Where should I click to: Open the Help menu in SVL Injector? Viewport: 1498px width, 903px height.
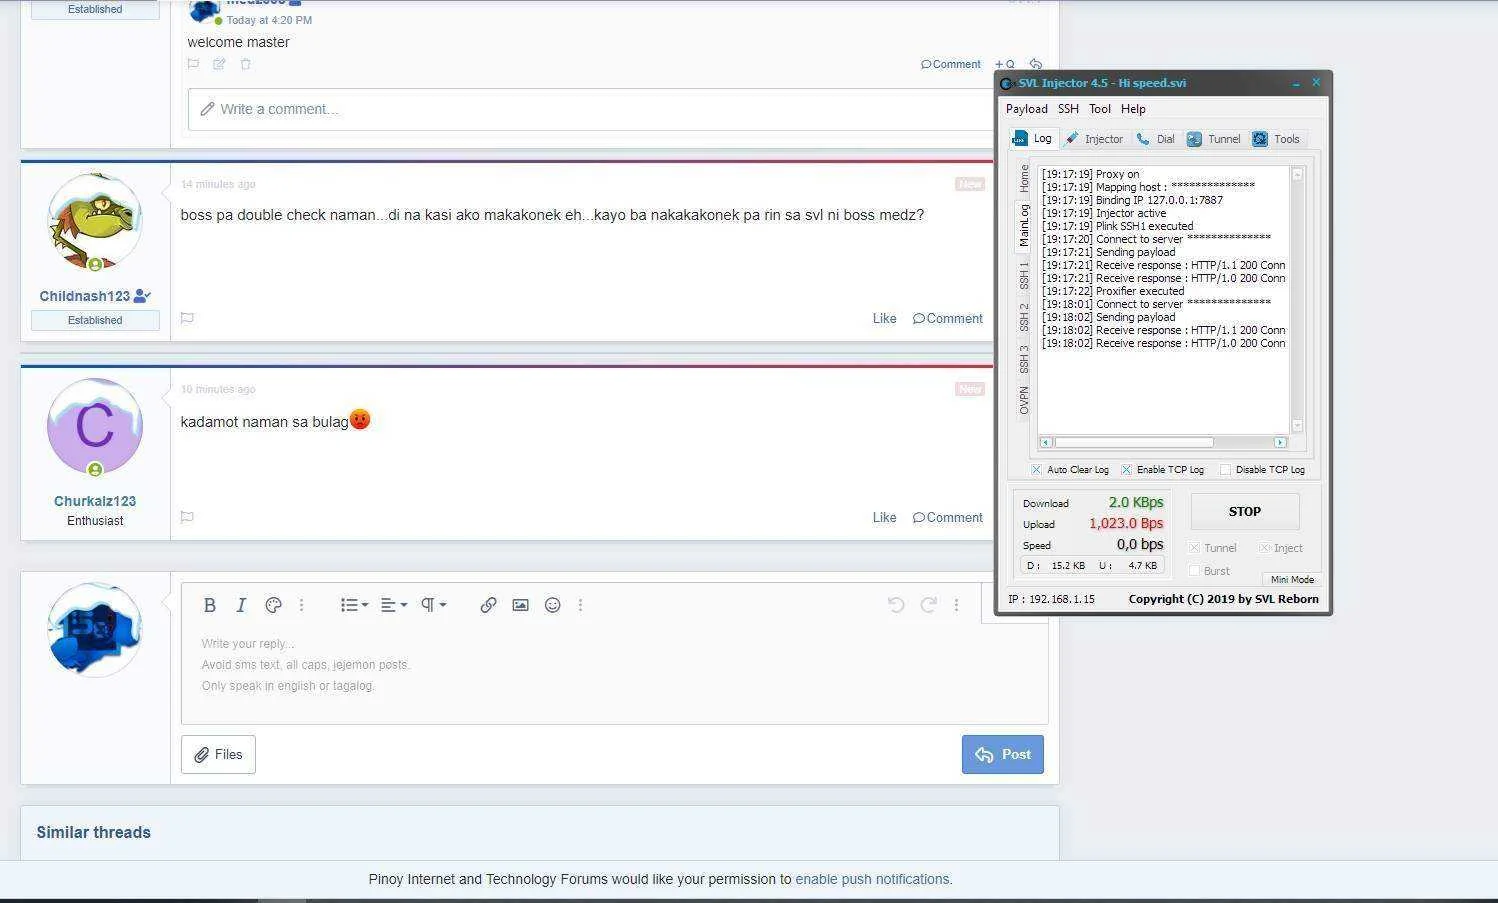click(1133, 109)
